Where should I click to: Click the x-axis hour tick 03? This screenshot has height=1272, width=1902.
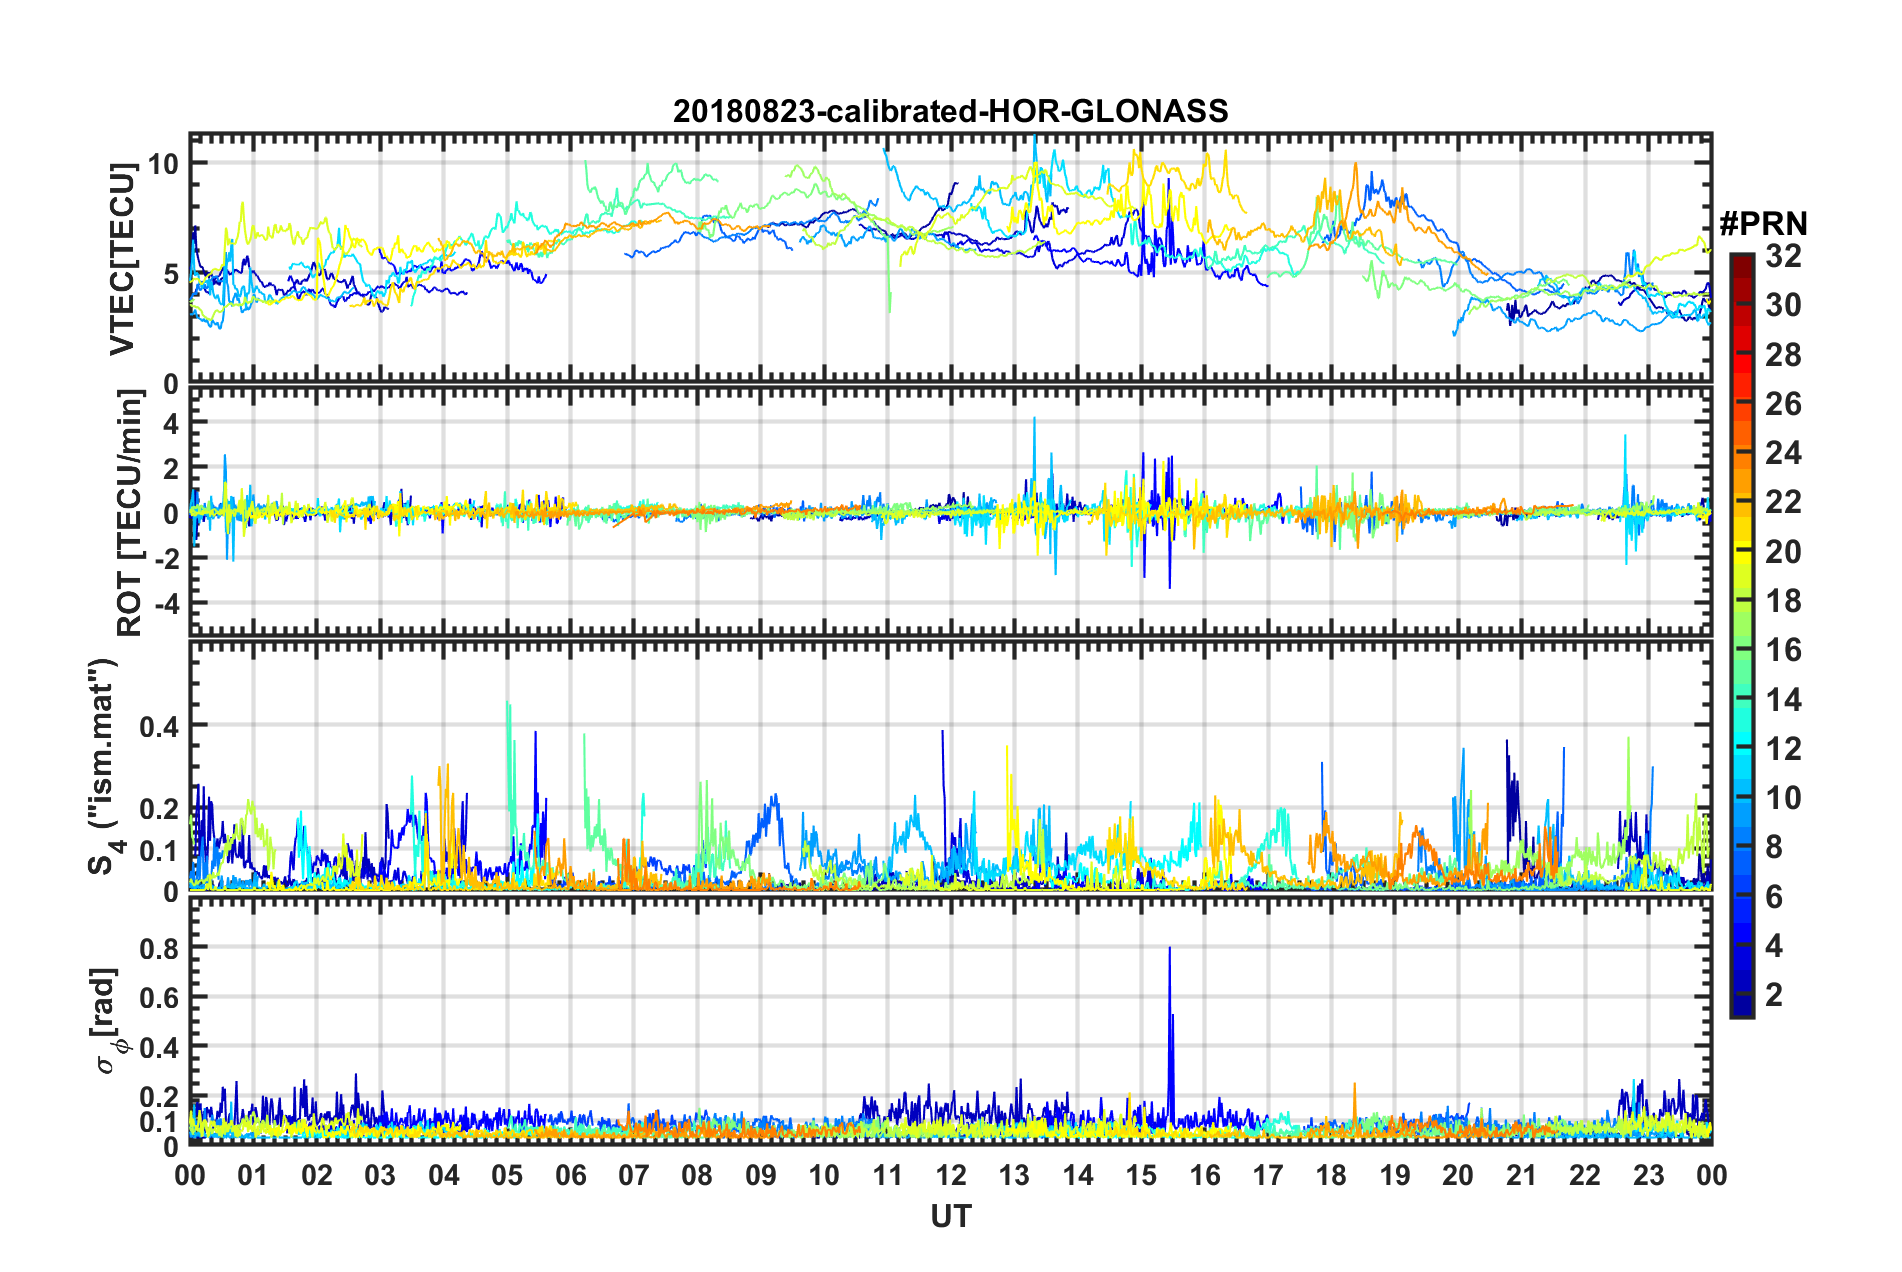coord(380,1175)
